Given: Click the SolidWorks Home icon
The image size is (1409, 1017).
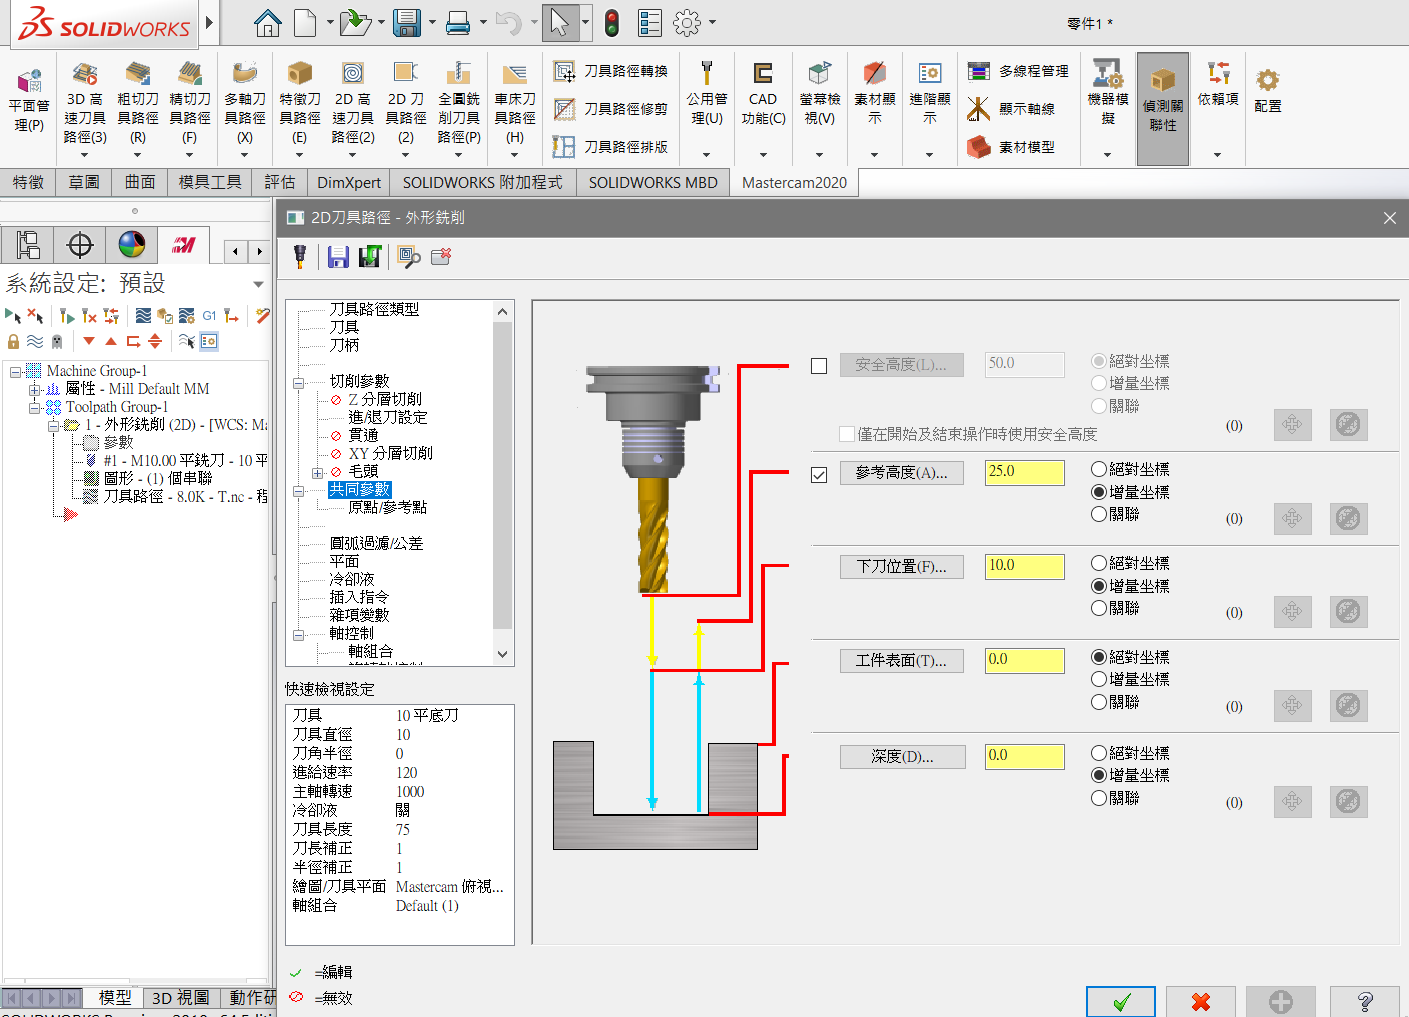Looking at the screenshot, I should click(x=268, y=22).
